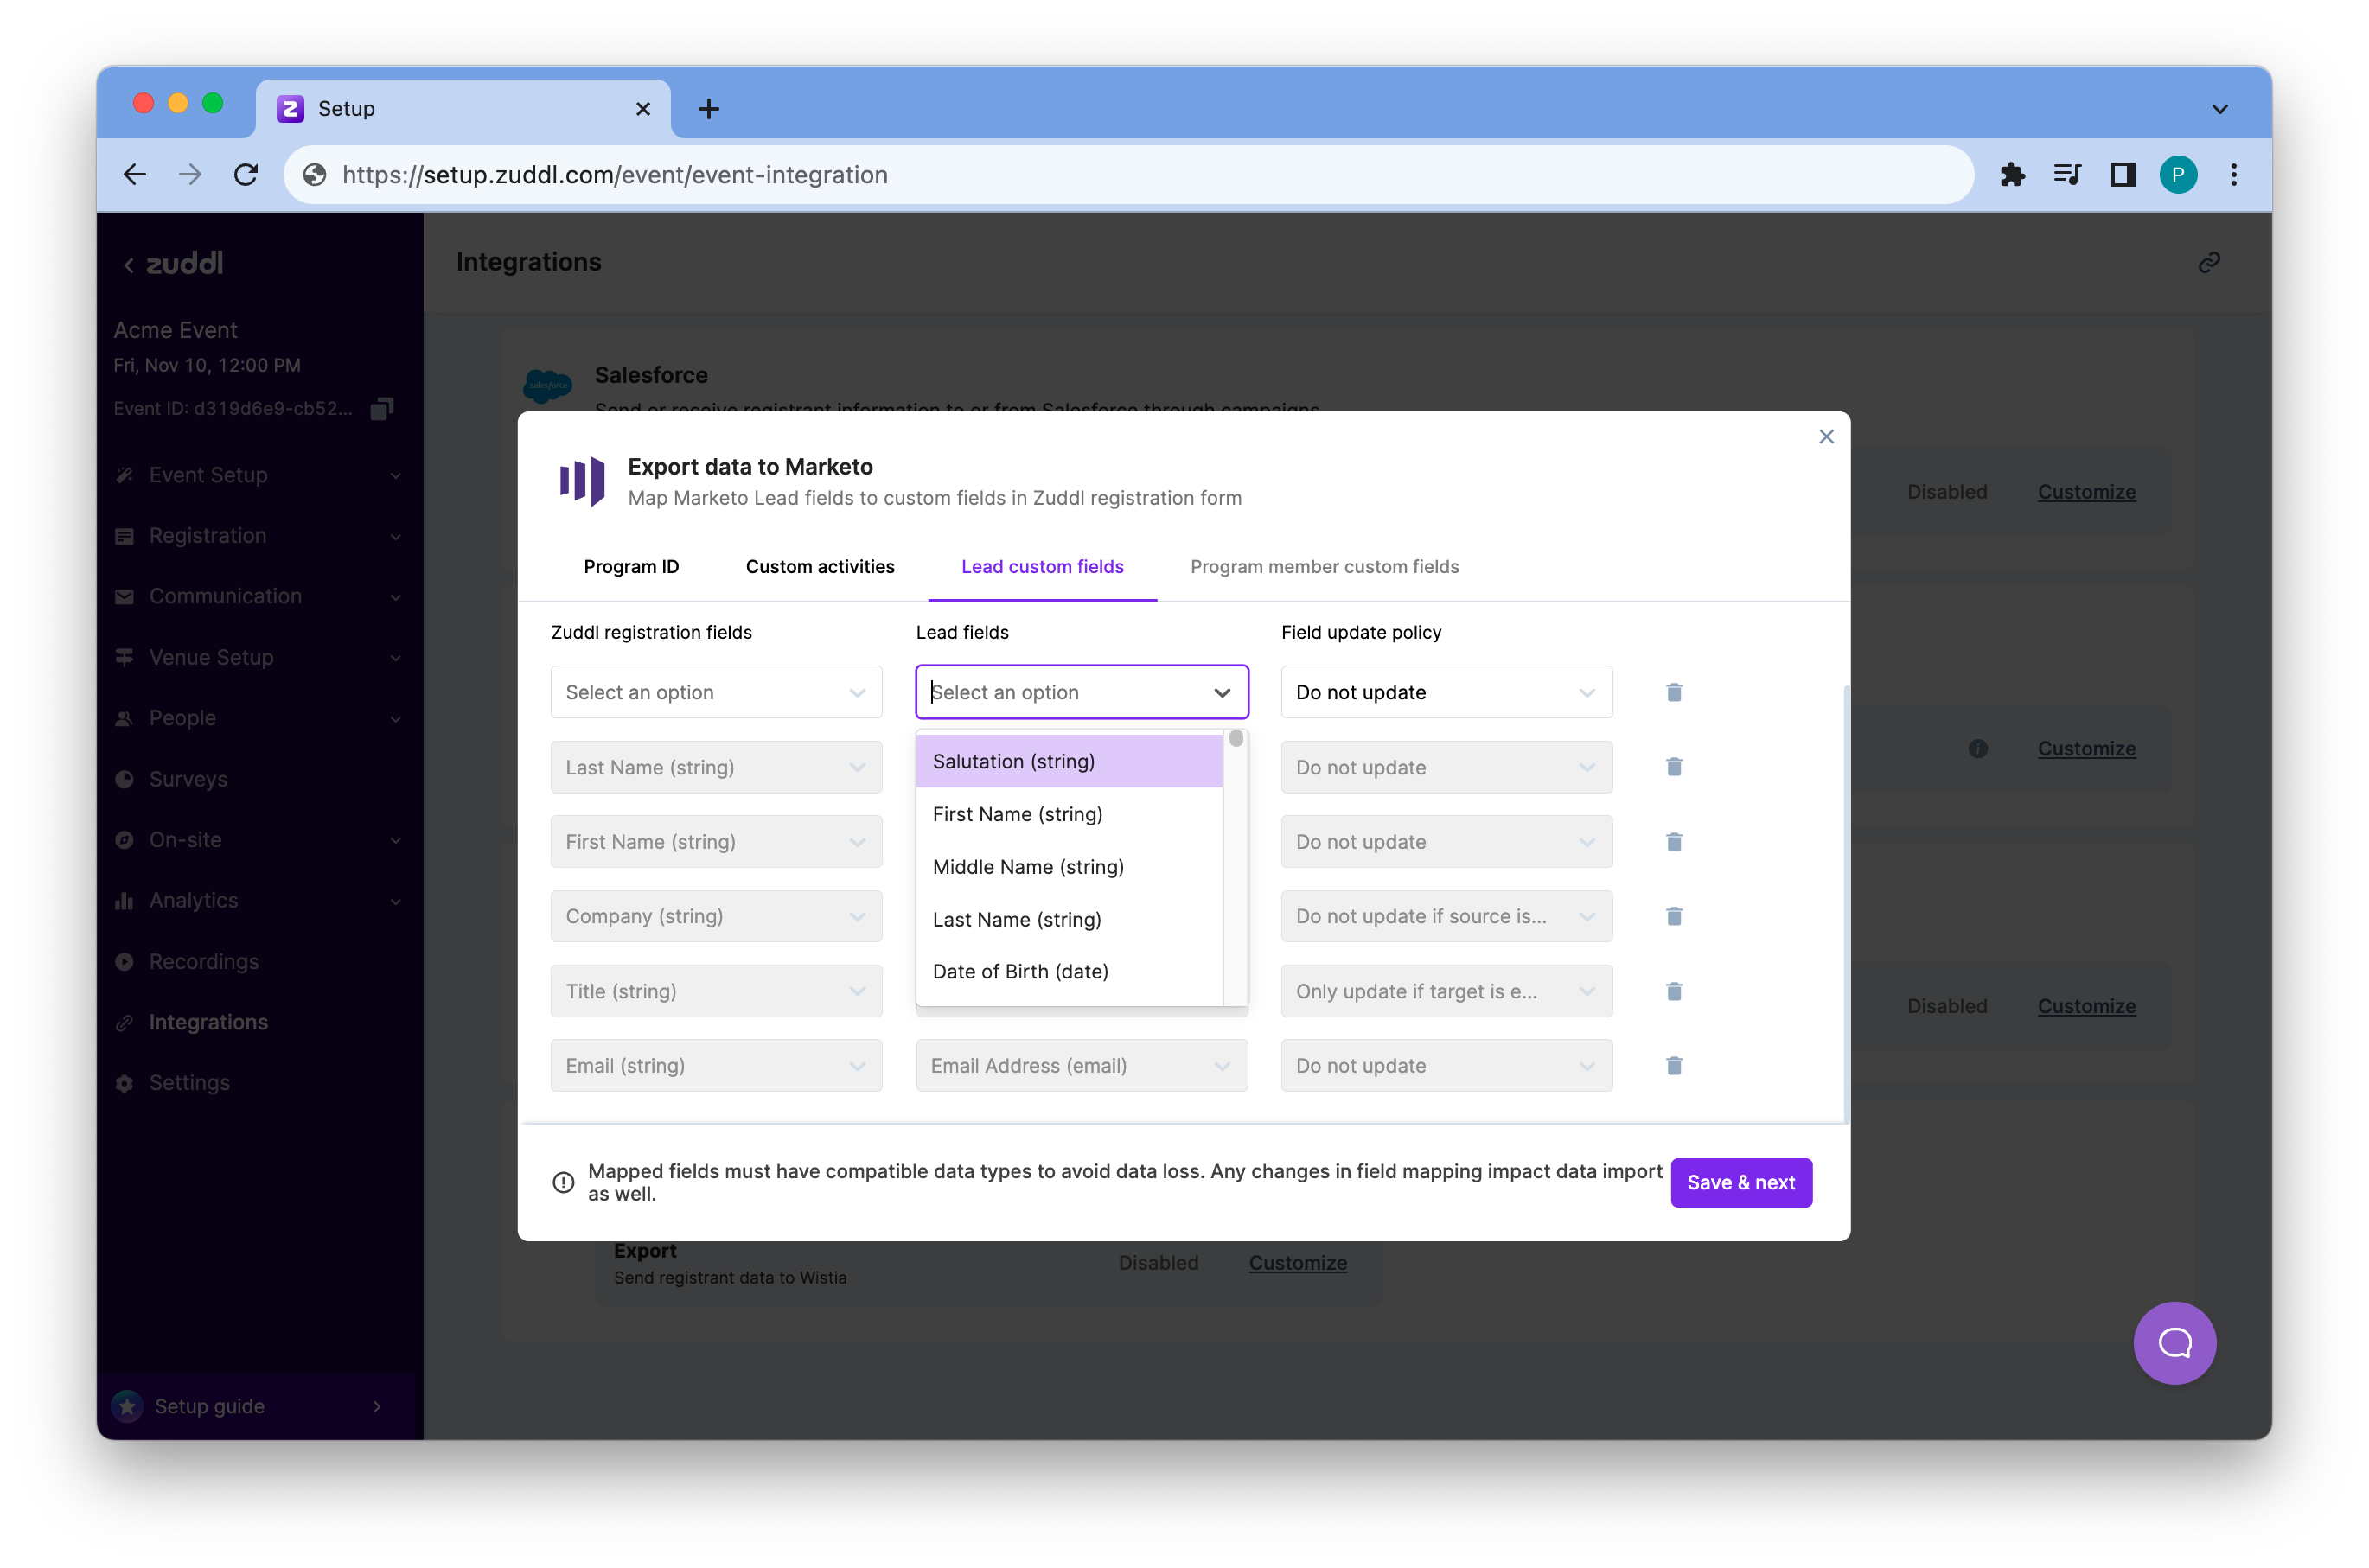Copy the Event ID
Screen dimensions: 2369x1568
(382, 409)
